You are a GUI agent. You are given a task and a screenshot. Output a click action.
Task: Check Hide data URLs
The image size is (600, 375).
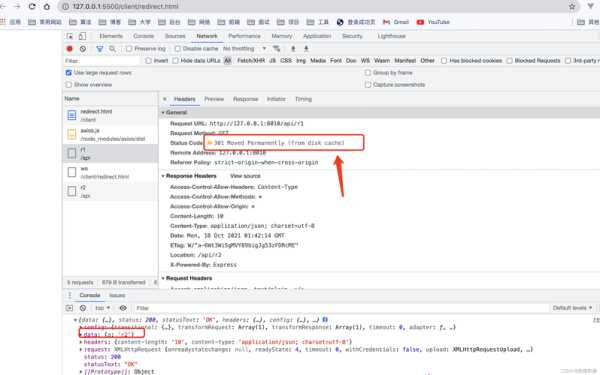pyautogui.click(x=175, y=61)
